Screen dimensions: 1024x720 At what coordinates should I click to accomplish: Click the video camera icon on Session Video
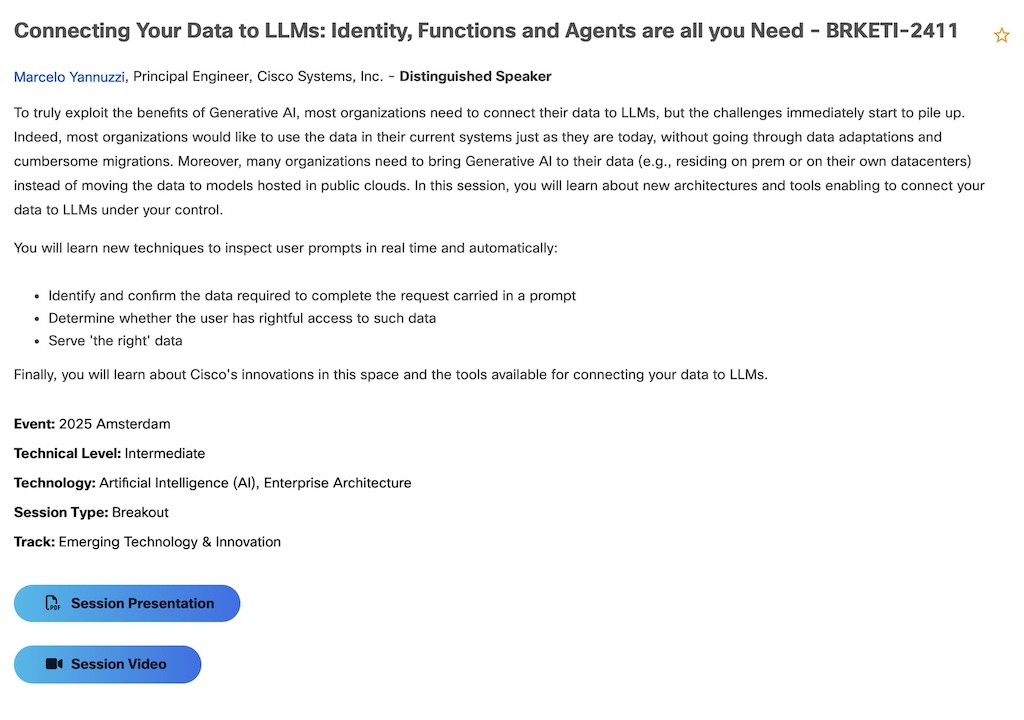tap(54, 664)
